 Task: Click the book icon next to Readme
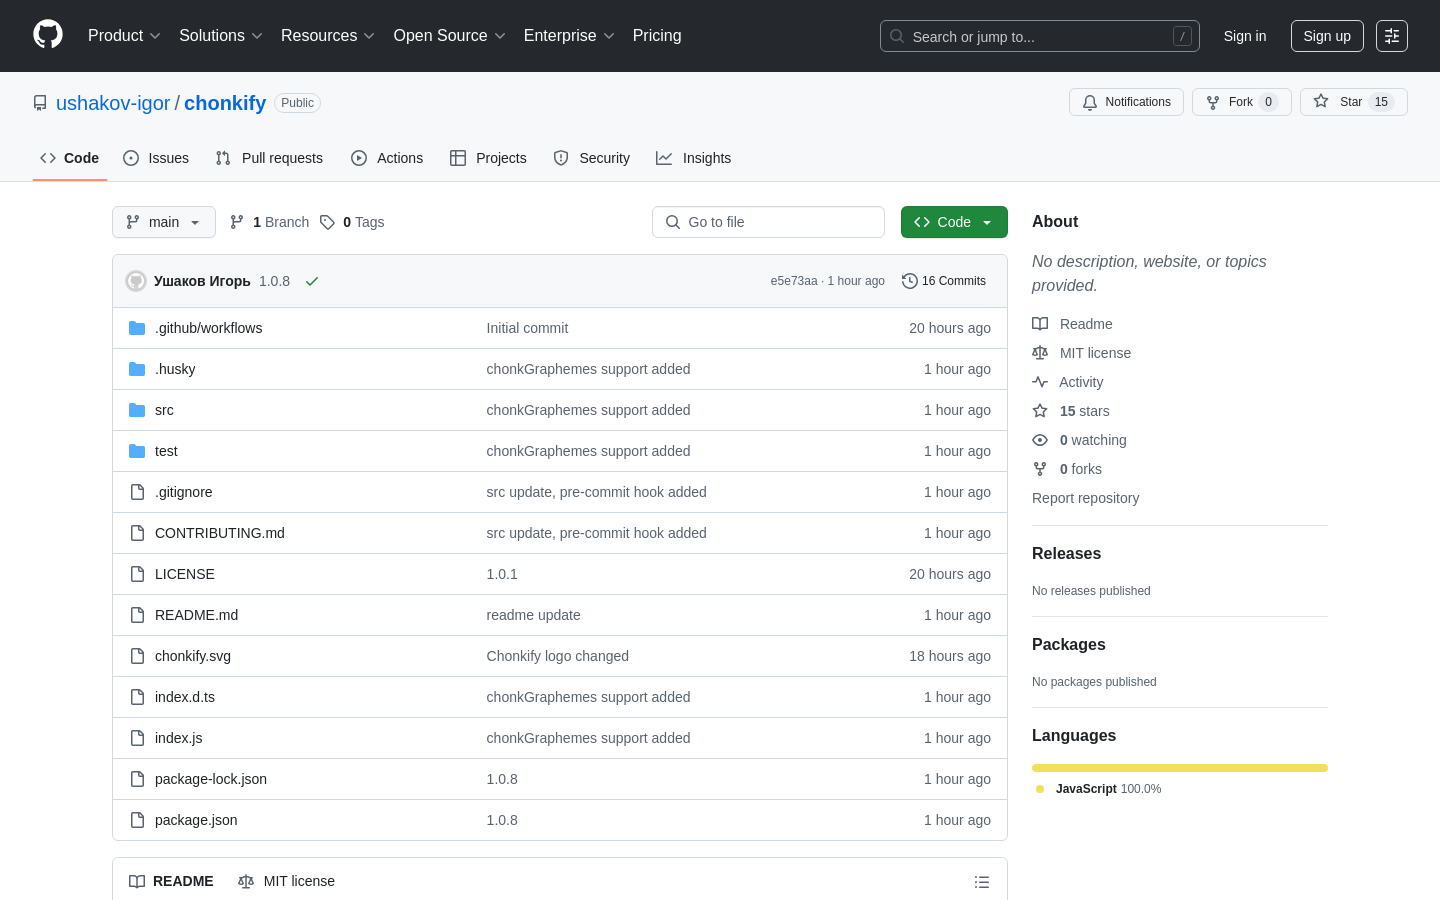(x=1040, y=324)
